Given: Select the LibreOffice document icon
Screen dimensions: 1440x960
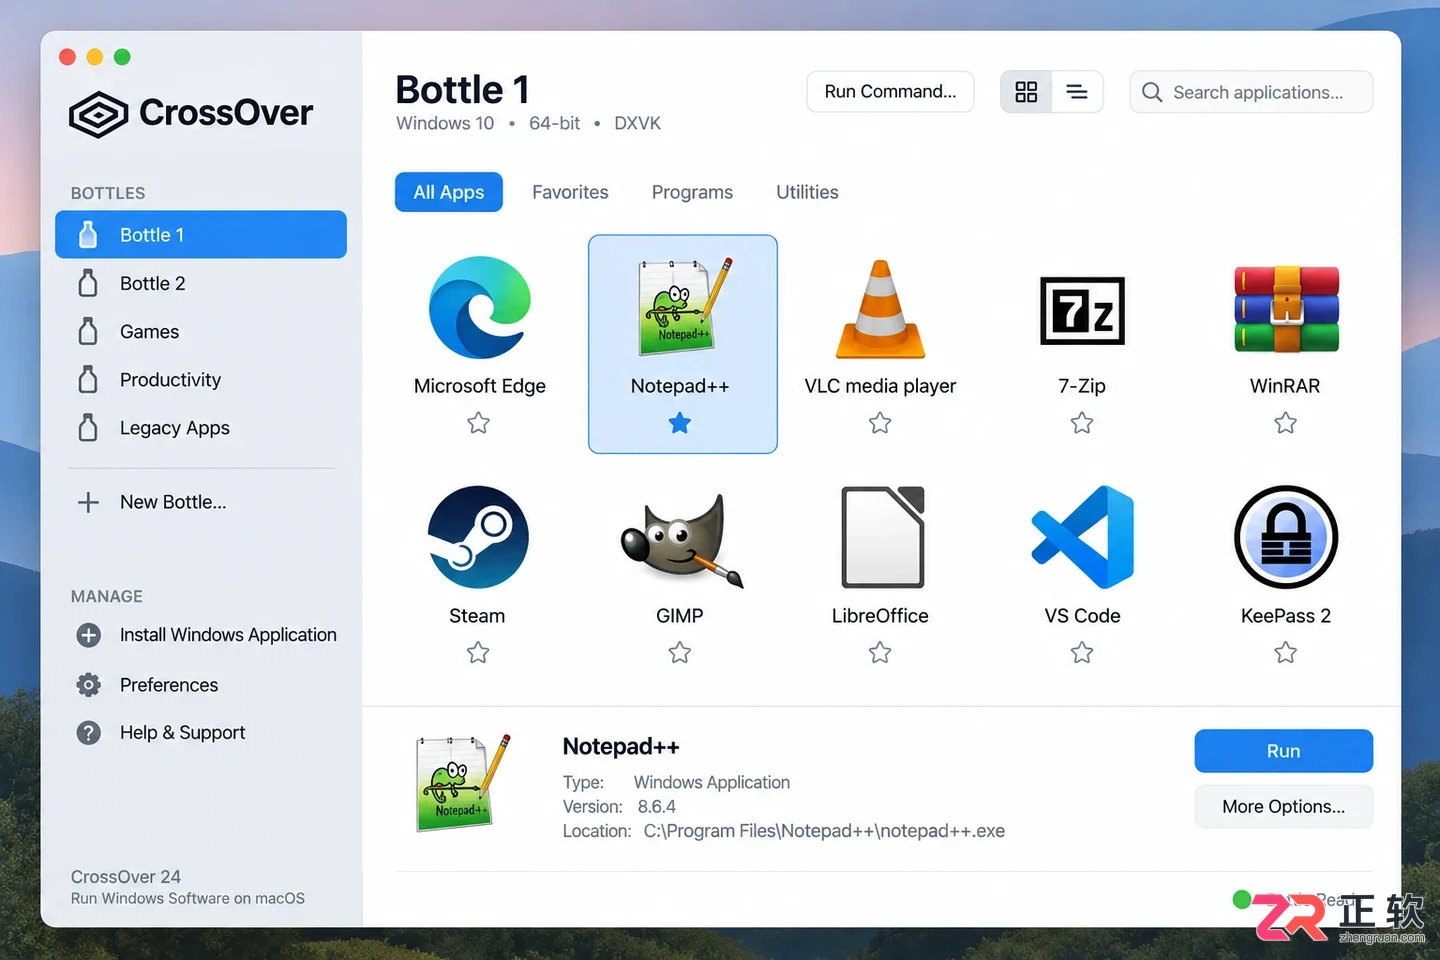Looking at the screenshot, I should click(x=882, y=537).
